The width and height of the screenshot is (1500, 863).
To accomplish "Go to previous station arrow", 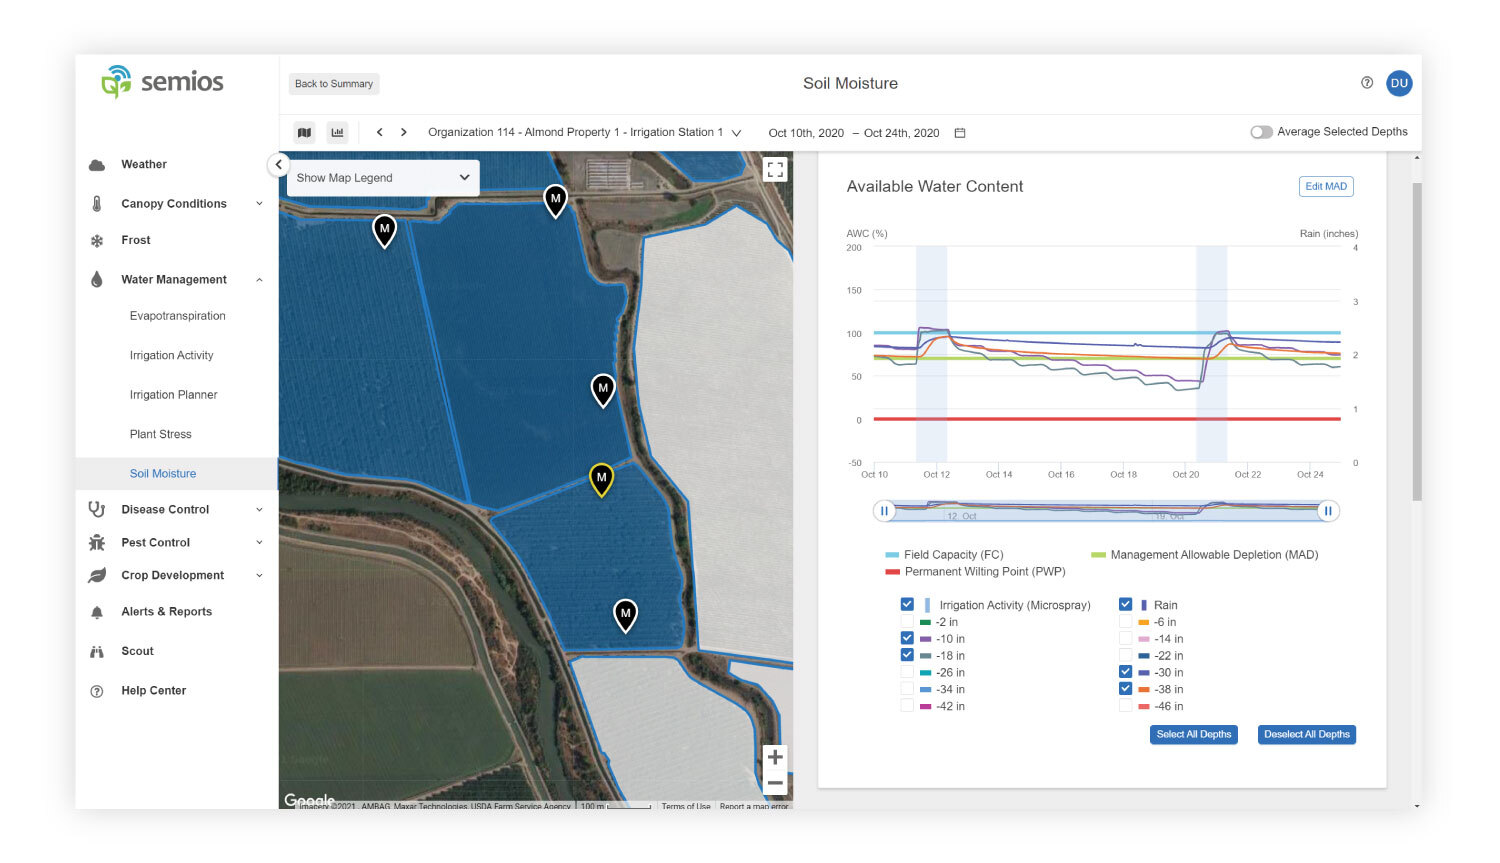I will coord(380,132).
